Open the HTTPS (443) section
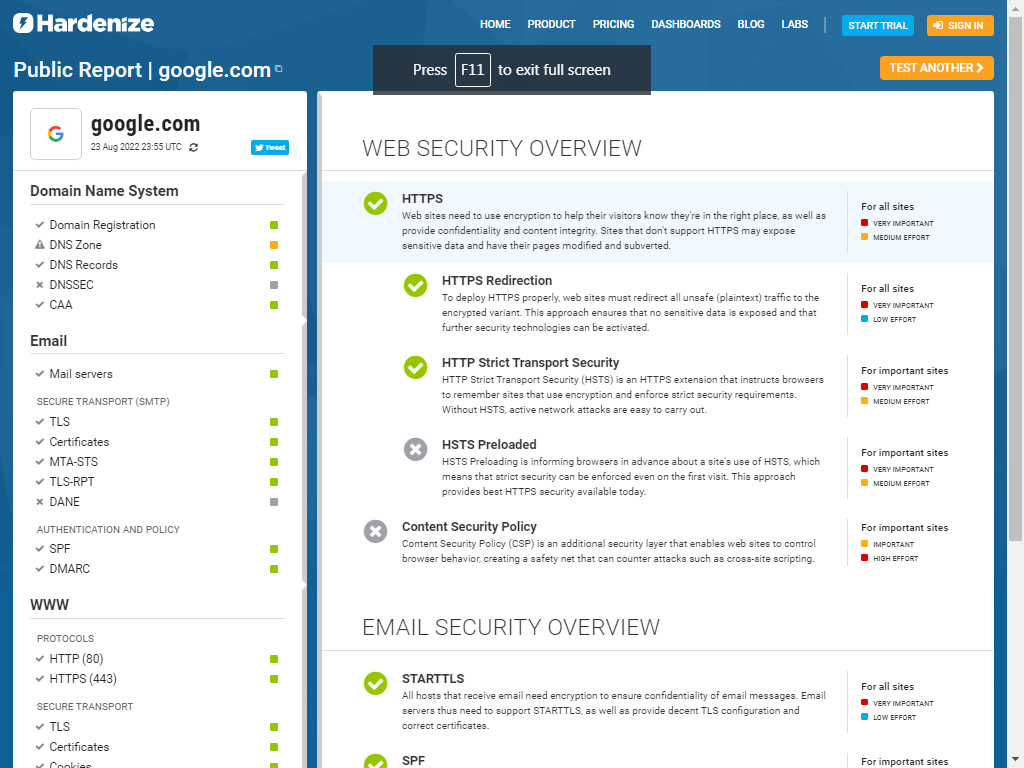 tap(83, 679)
